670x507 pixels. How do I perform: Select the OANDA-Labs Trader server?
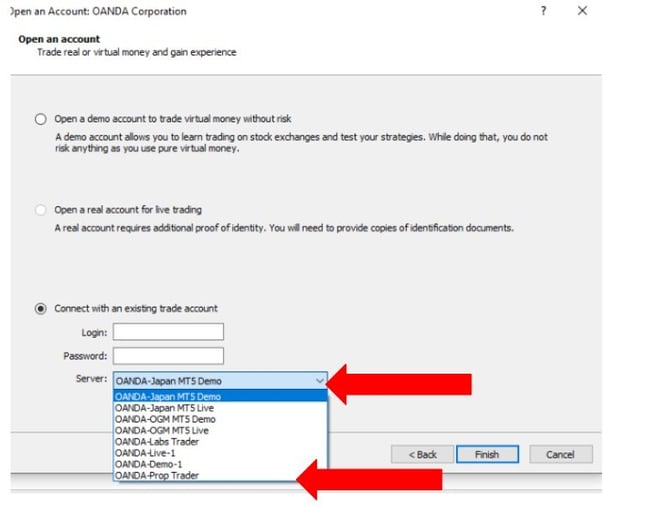pos(220,441)
